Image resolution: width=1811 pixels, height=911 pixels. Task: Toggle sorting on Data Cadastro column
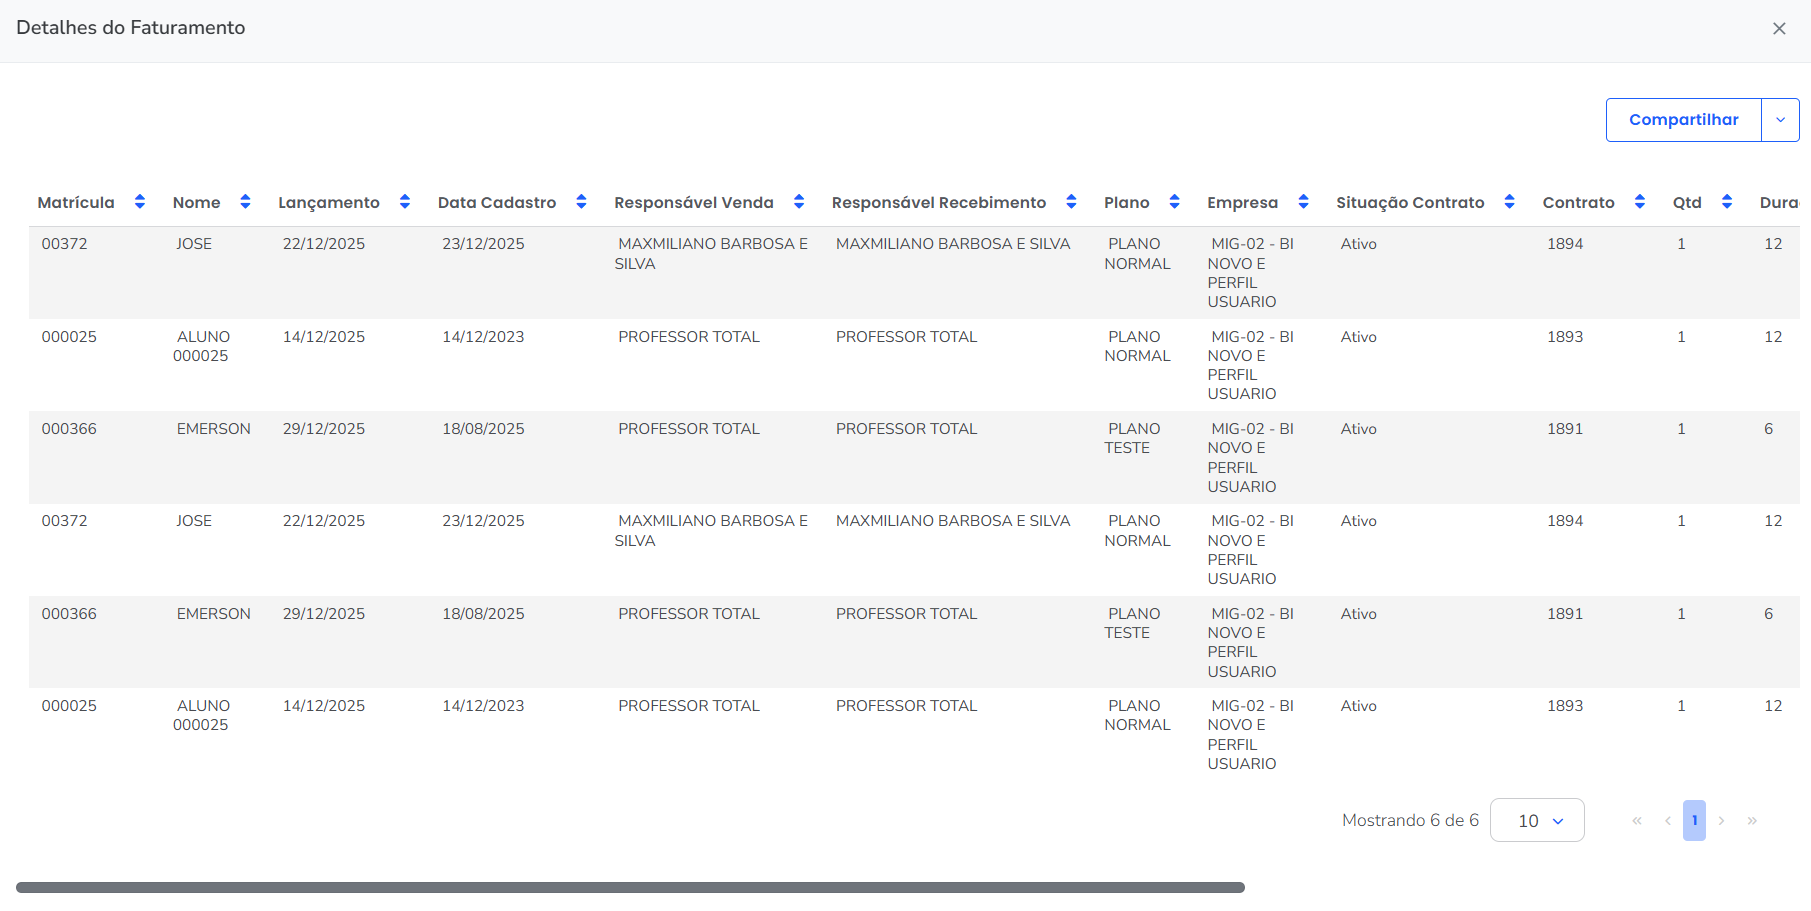click(x=581, y=202)
